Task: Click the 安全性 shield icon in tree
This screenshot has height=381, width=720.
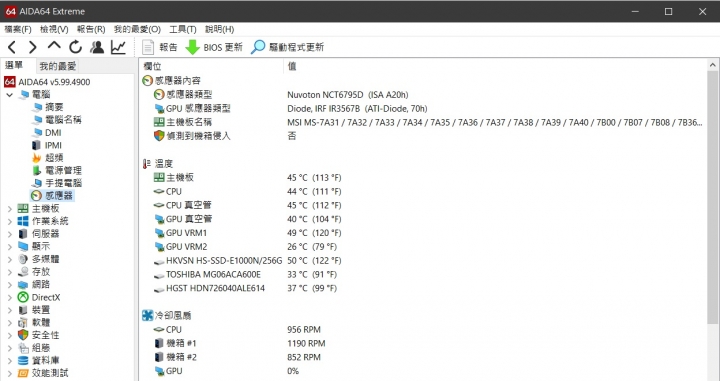Action: coord(23,335)
